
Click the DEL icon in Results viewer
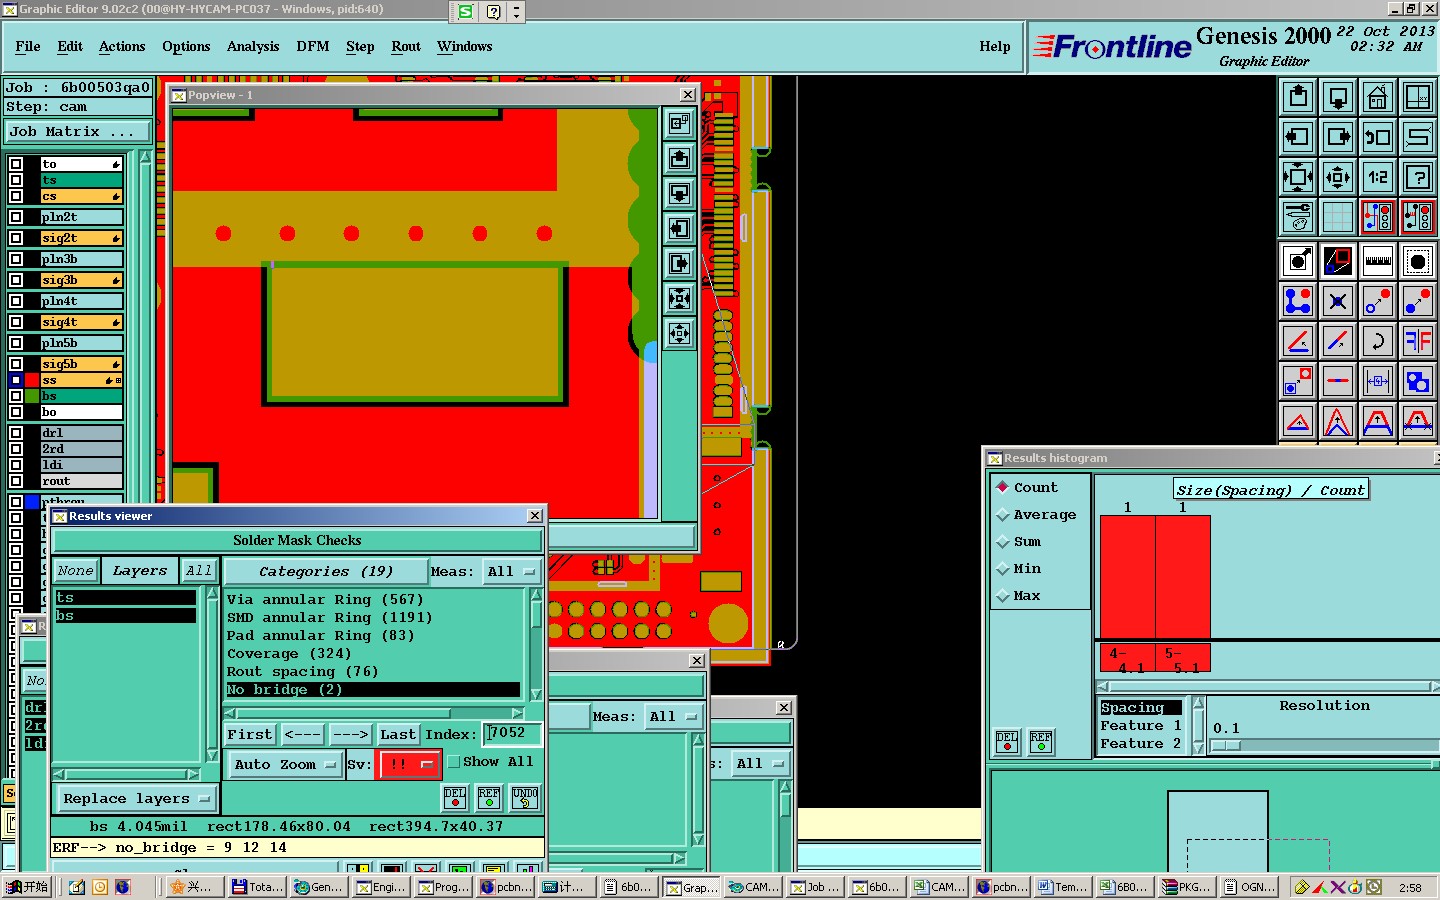tap(455, 797)
